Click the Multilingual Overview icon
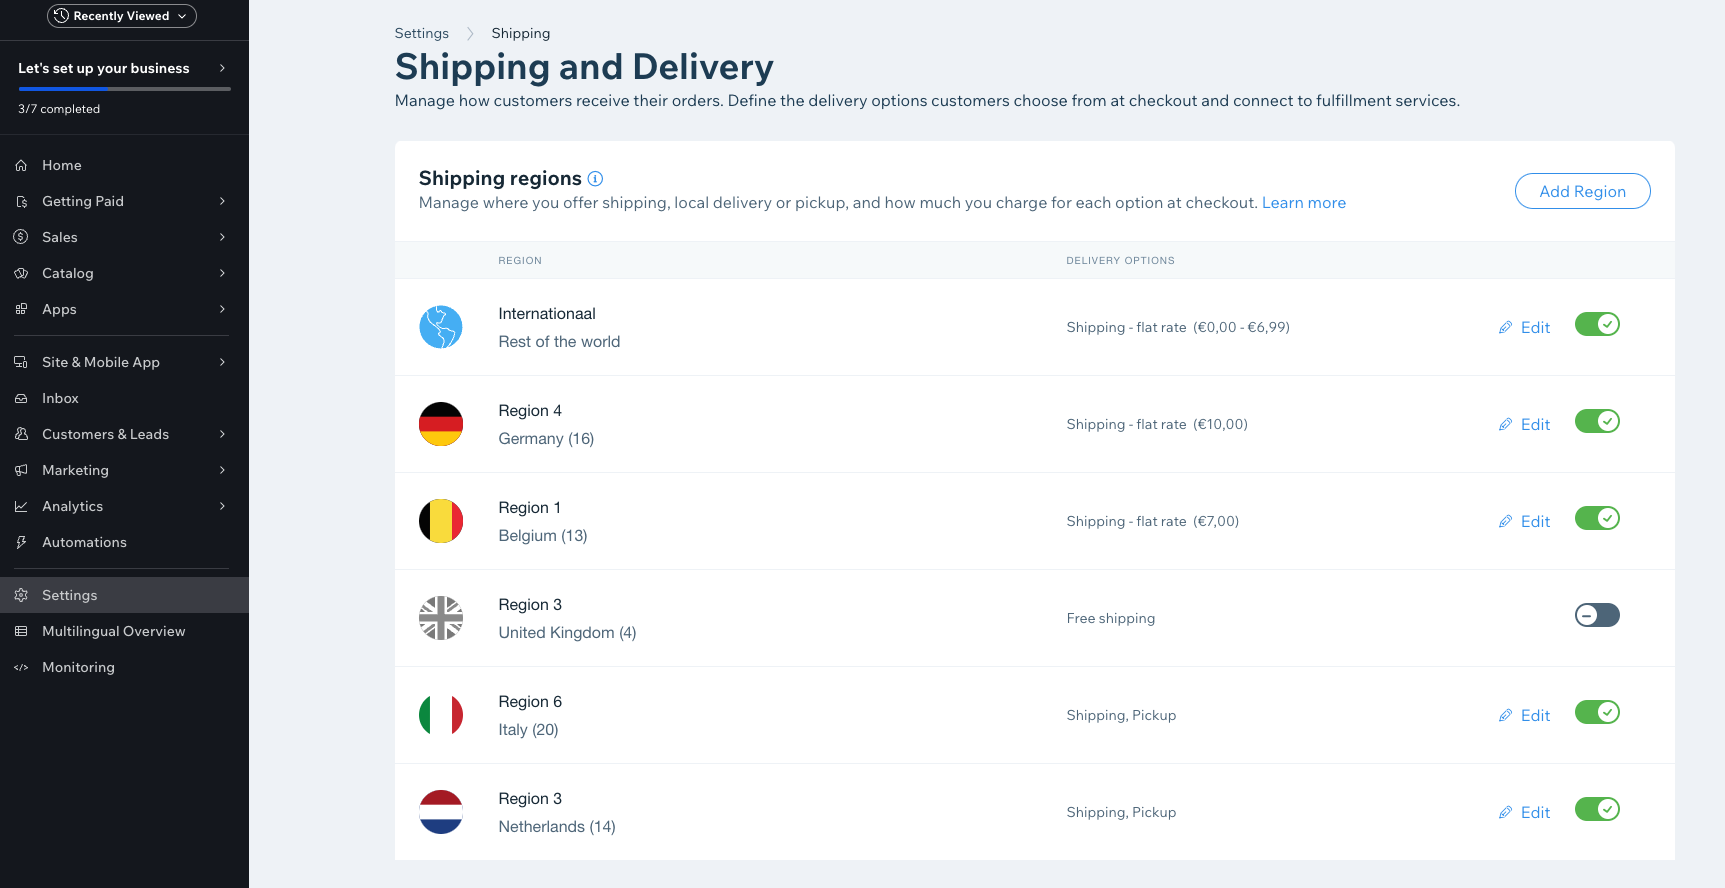1725x888 pixels. point(21,631)
